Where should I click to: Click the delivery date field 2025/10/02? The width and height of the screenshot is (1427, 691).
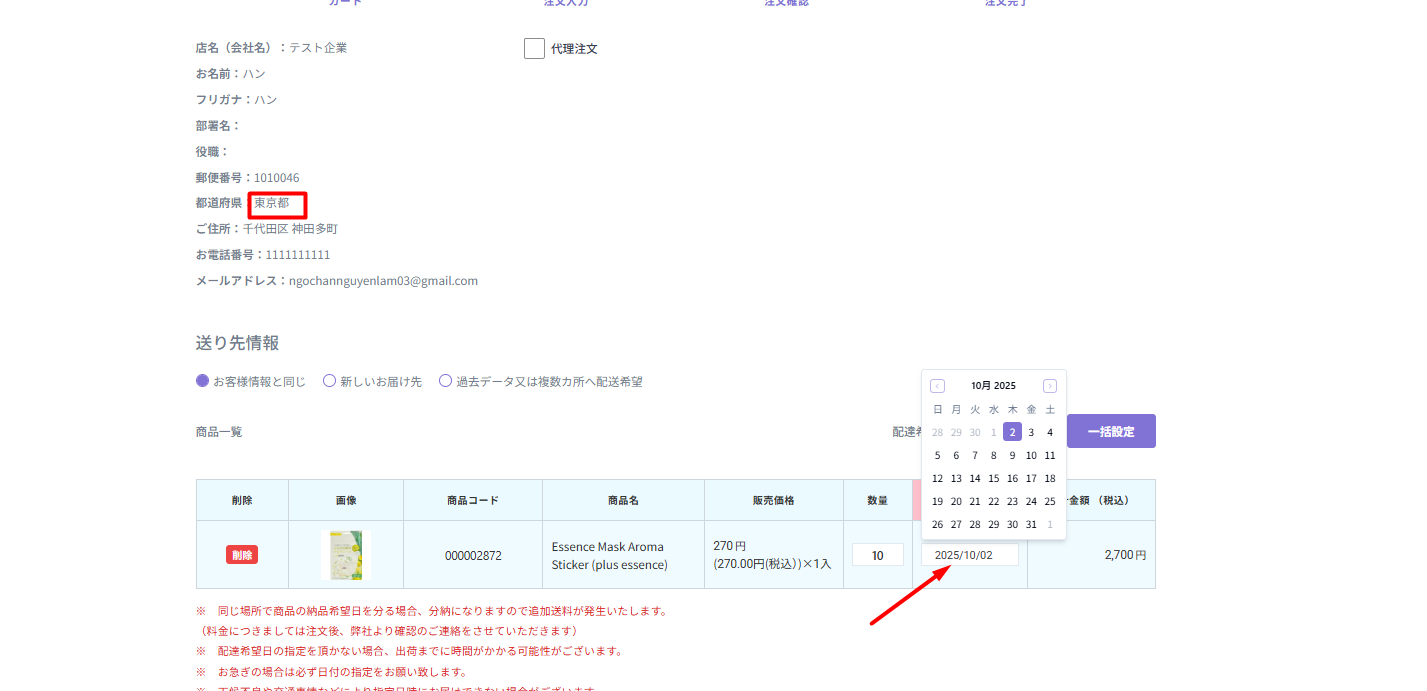pos(969,555)
